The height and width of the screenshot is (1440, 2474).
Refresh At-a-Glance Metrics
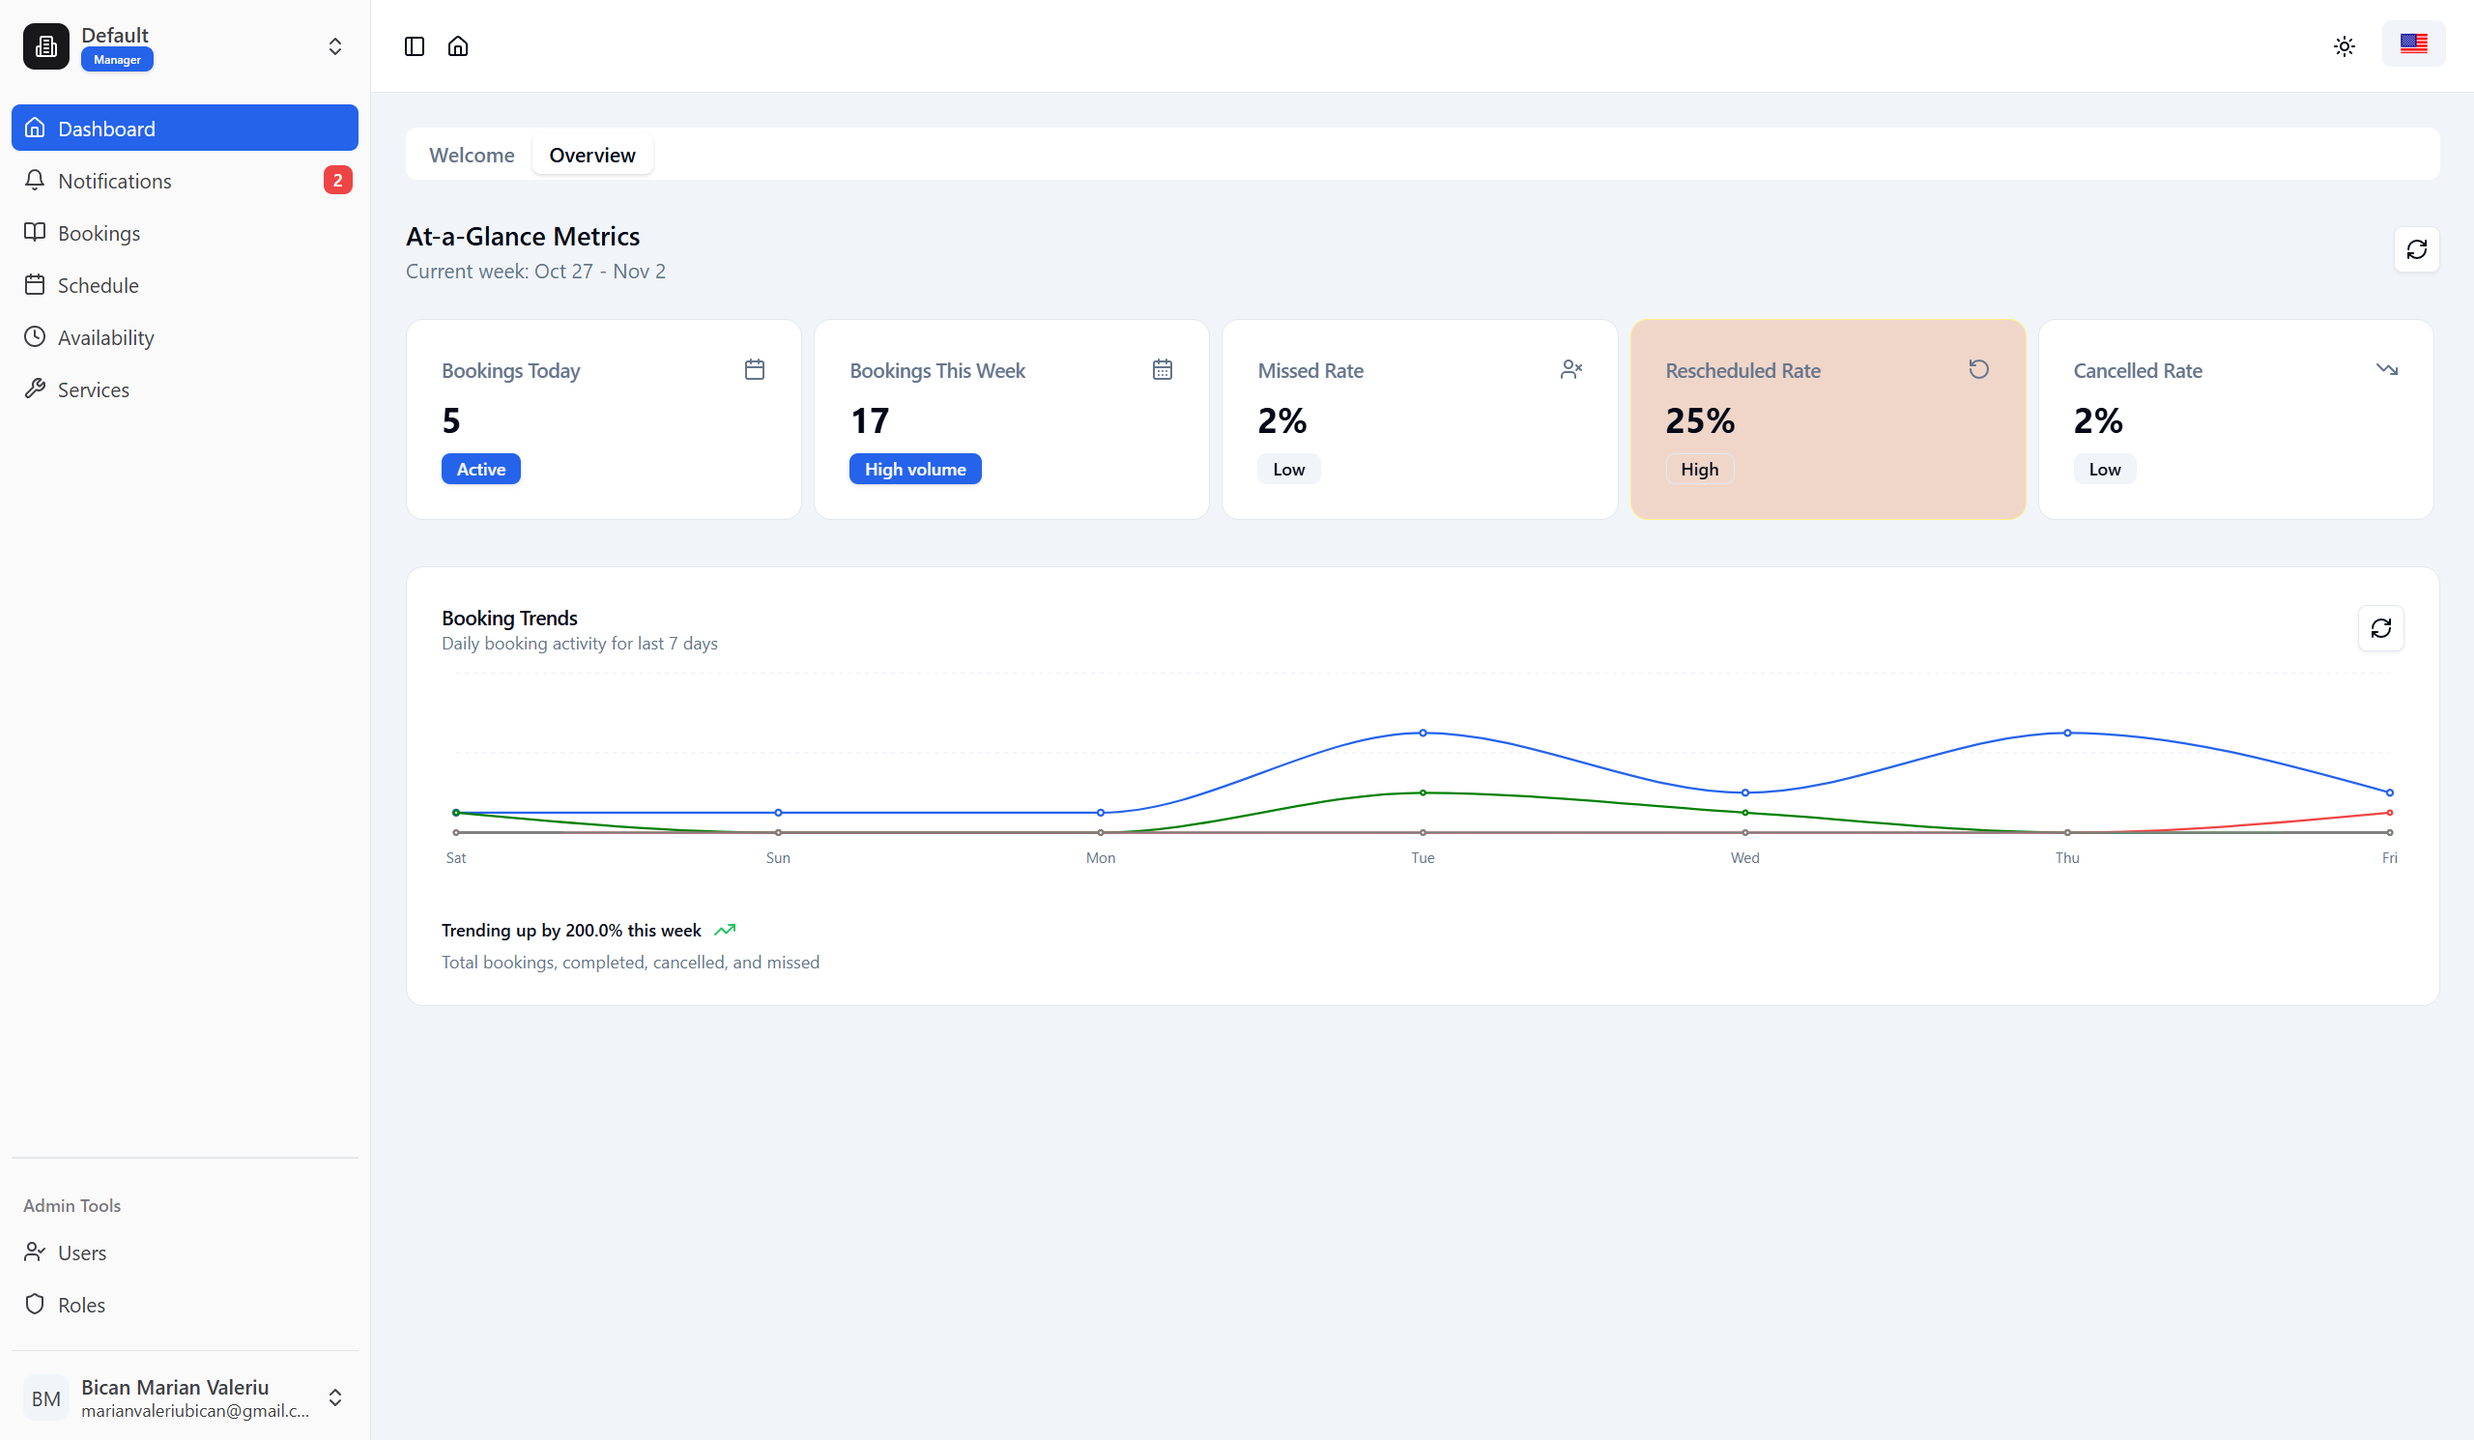[x=2416, y=249]
